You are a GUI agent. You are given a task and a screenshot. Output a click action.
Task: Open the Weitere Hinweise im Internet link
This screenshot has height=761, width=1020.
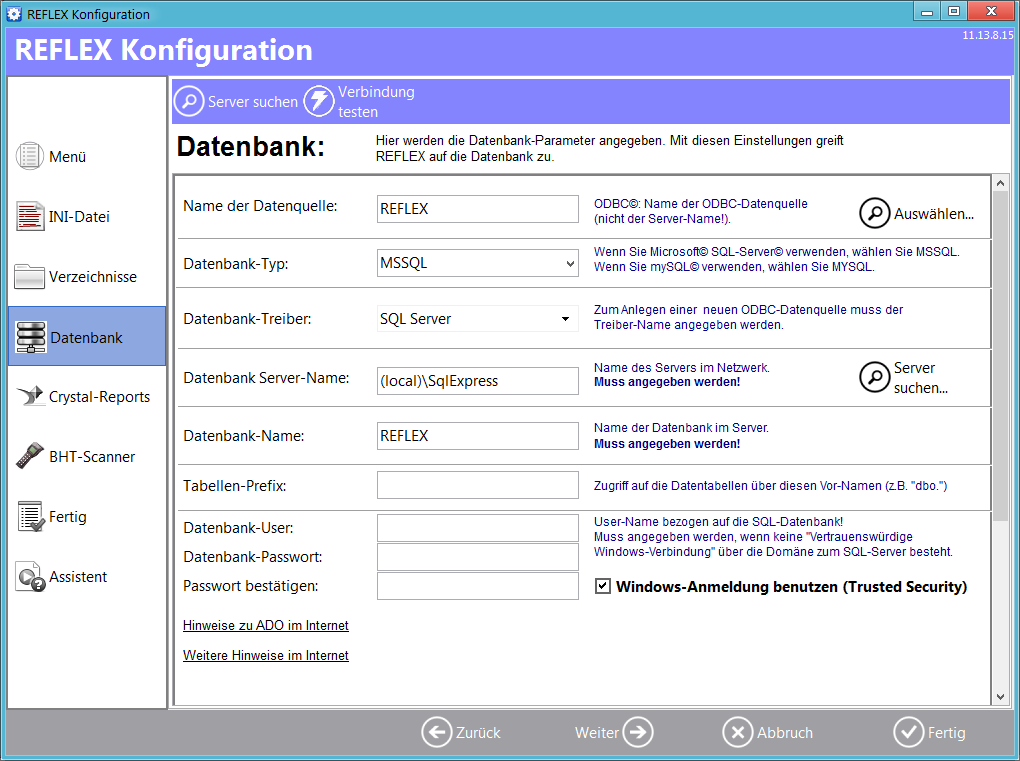[265, 655]
